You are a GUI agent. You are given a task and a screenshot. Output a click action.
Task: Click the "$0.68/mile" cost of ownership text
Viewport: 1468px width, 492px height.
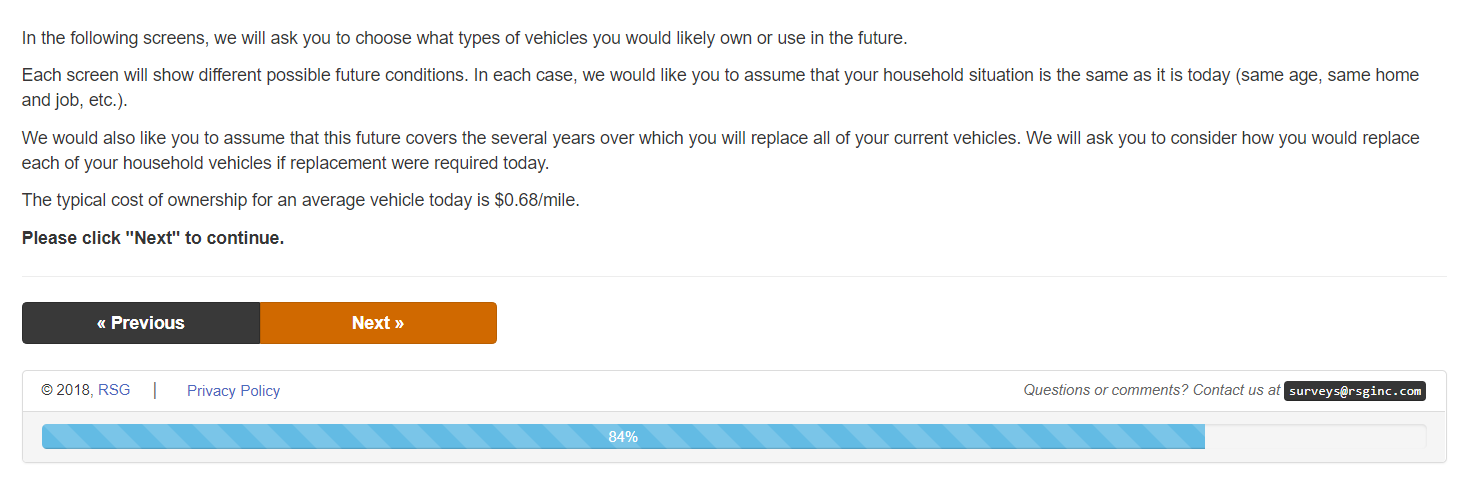(x=536, y=200)
